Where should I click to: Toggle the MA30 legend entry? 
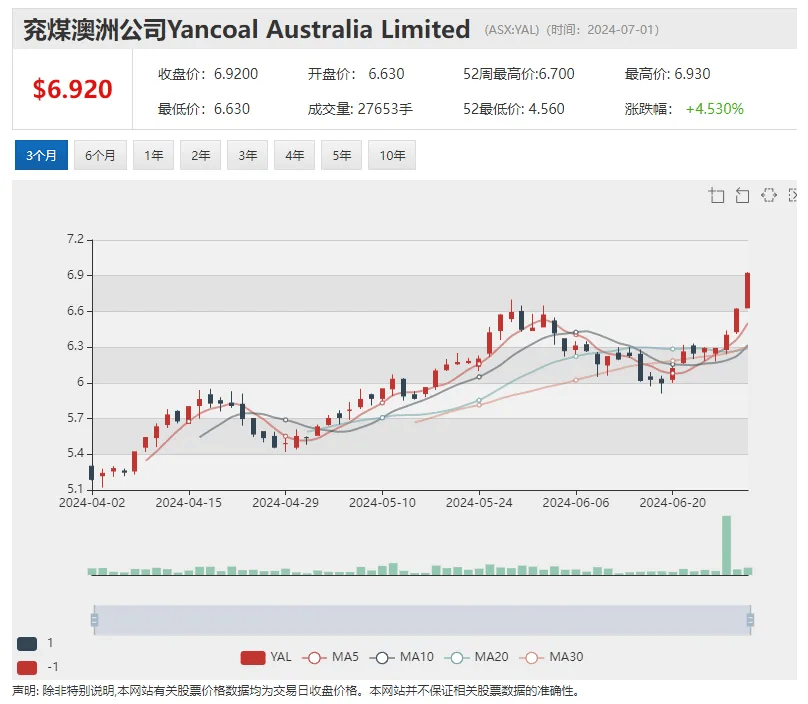click(x=553, y=657)
